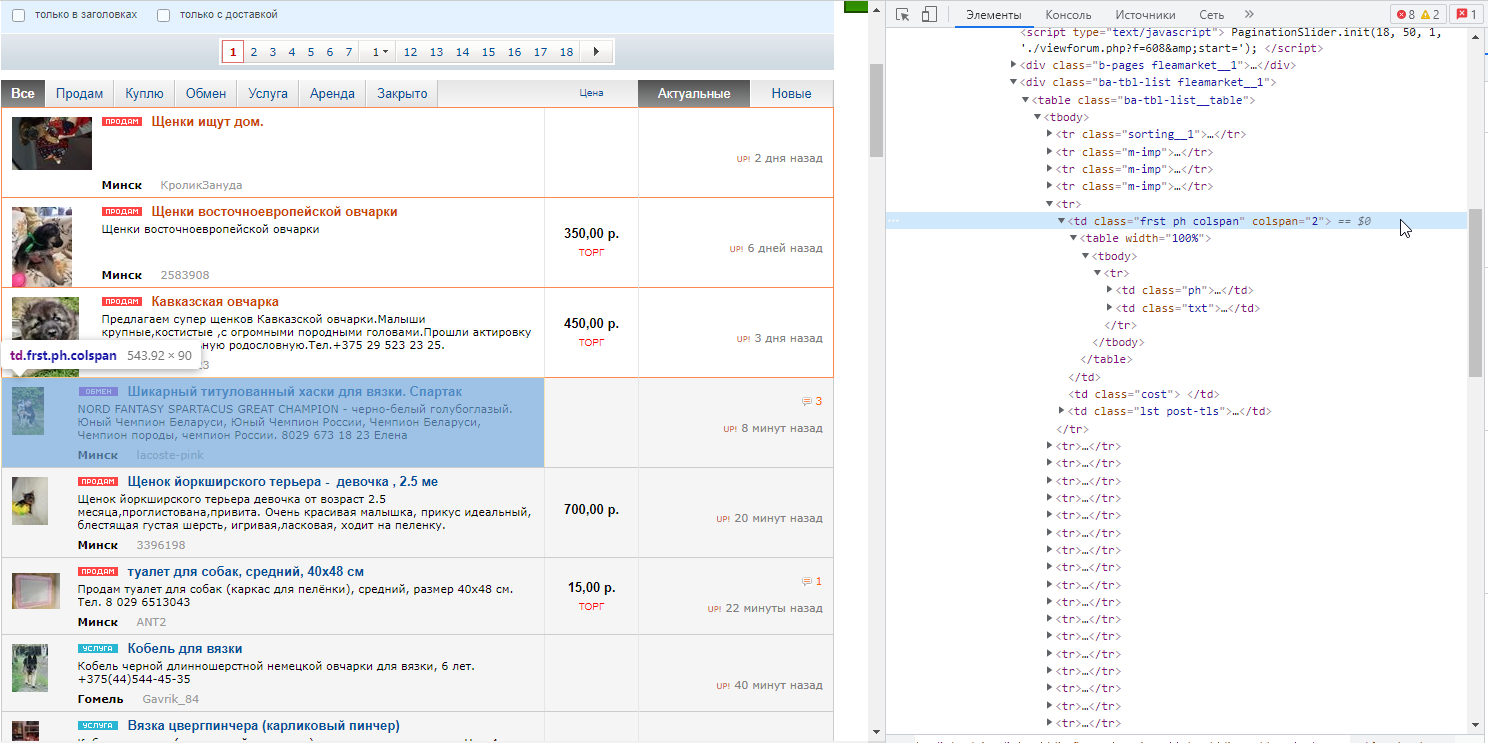
Task: Open user profile КроликЗануда
Action: tap(201, 185)
